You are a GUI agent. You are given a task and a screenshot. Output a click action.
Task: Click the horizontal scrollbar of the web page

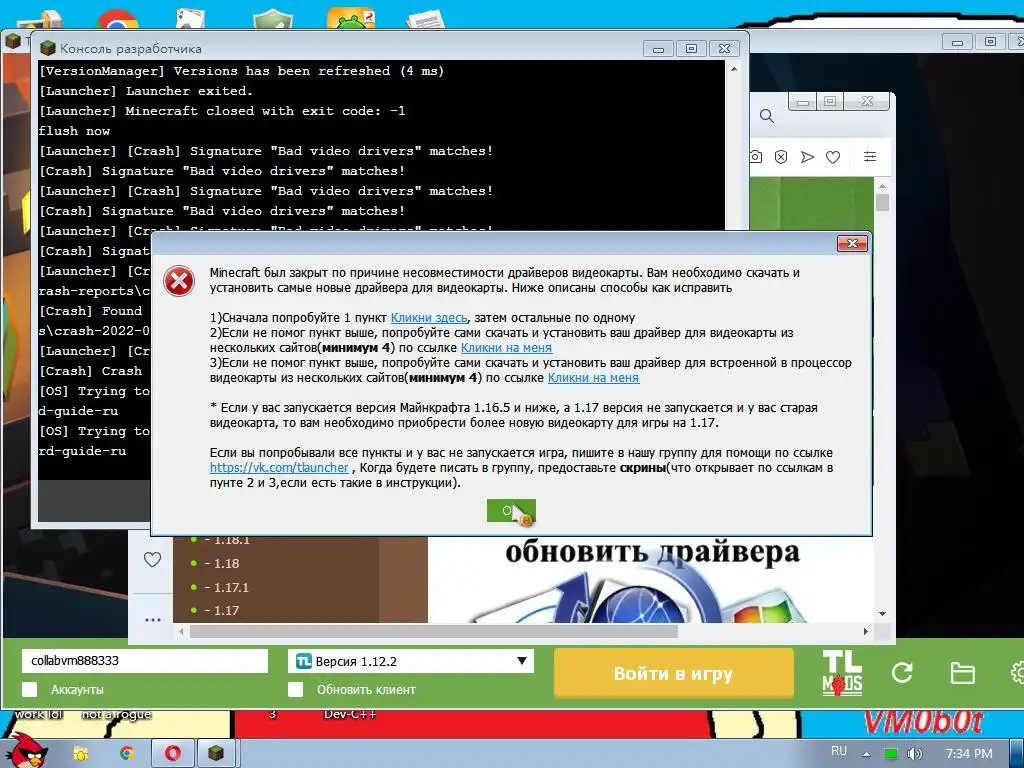(x=434, y=632)
